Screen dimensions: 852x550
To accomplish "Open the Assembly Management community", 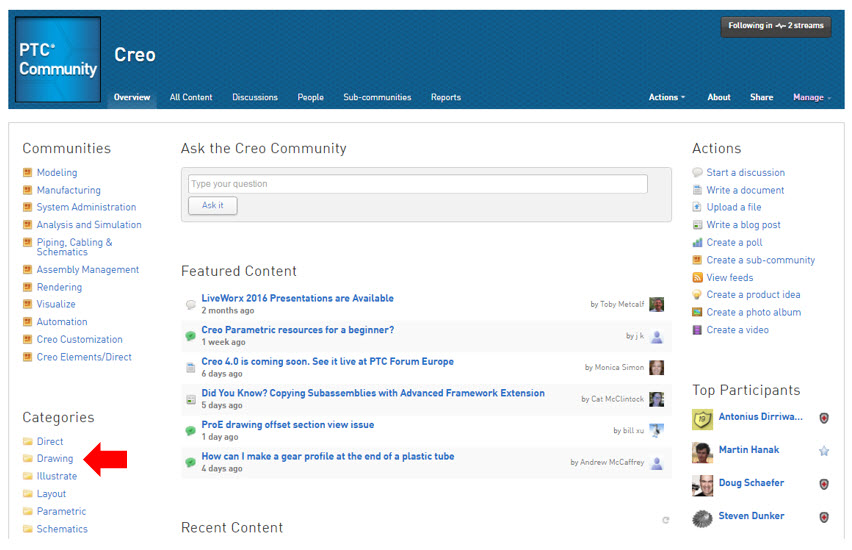I will coord(87,270).
